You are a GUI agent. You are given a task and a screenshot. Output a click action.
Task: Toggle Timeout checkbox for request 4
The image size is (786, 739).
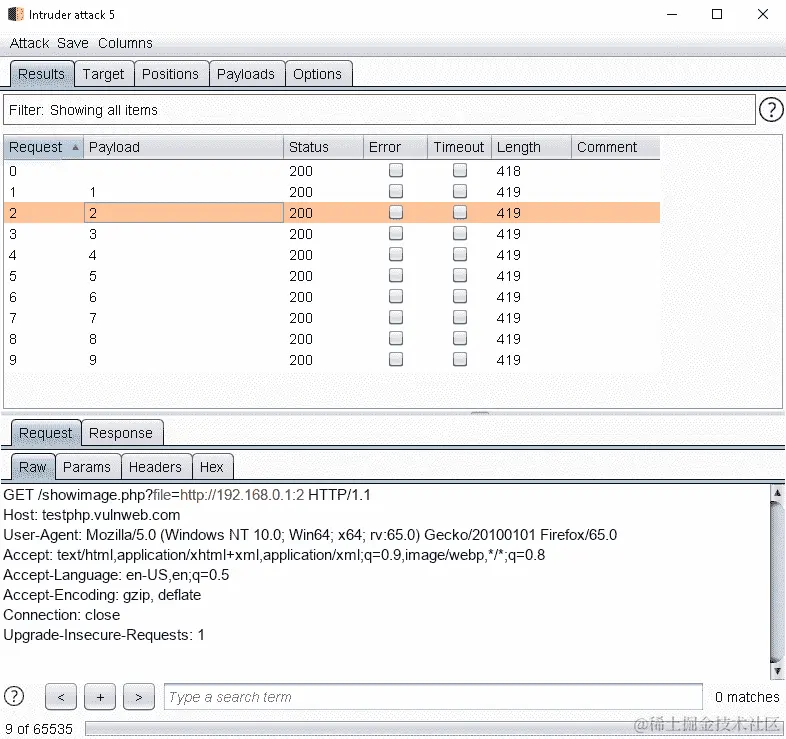460,255
